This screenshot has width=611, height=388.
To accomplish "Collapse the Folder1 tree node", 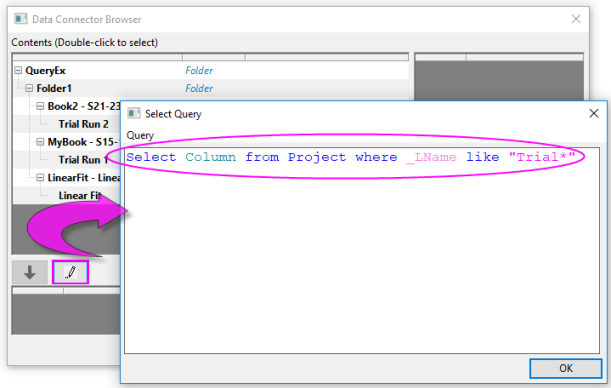I will 29,88.
